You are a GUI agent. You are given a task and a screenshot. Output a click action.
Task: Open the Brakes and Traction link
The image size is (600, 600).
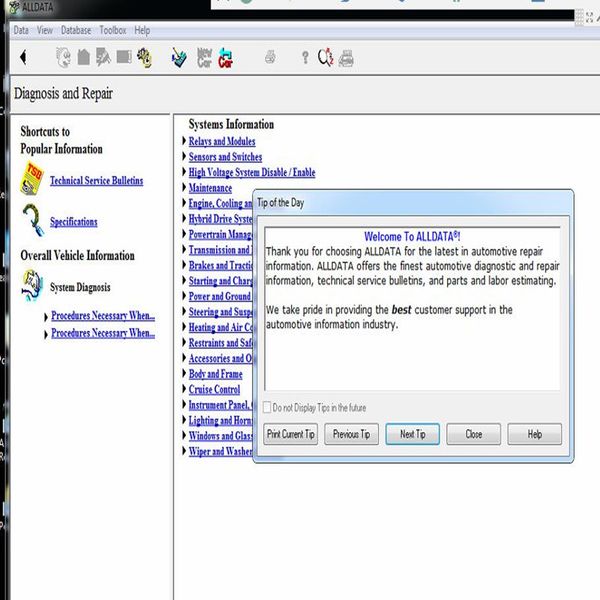[220, 265]
